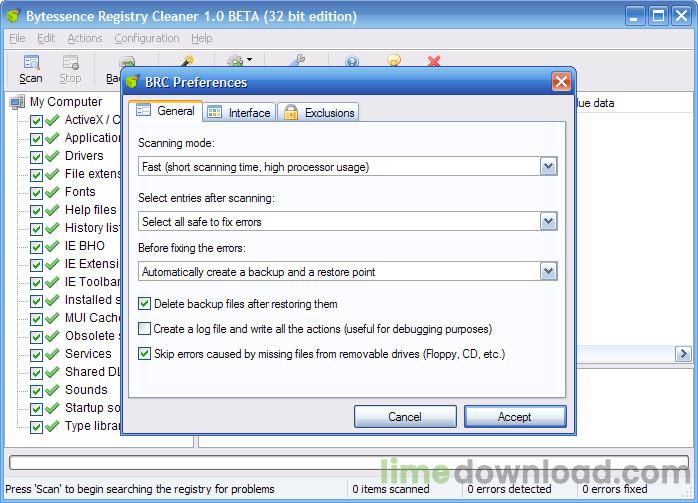Click the light bulb toolbar icon
This screenshot has height=503, width=698.
point(394,61)
